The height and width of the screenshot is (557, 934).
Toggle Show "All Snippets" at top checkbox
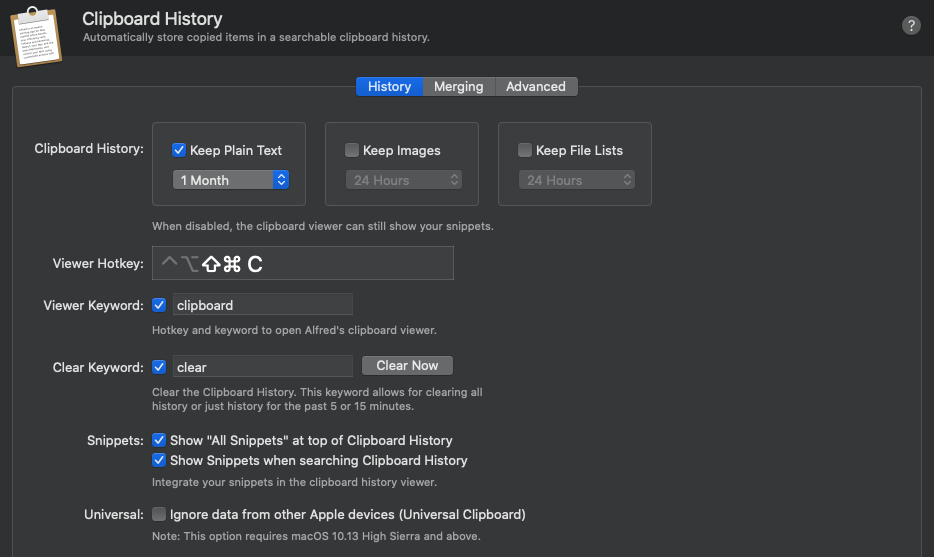159,440
